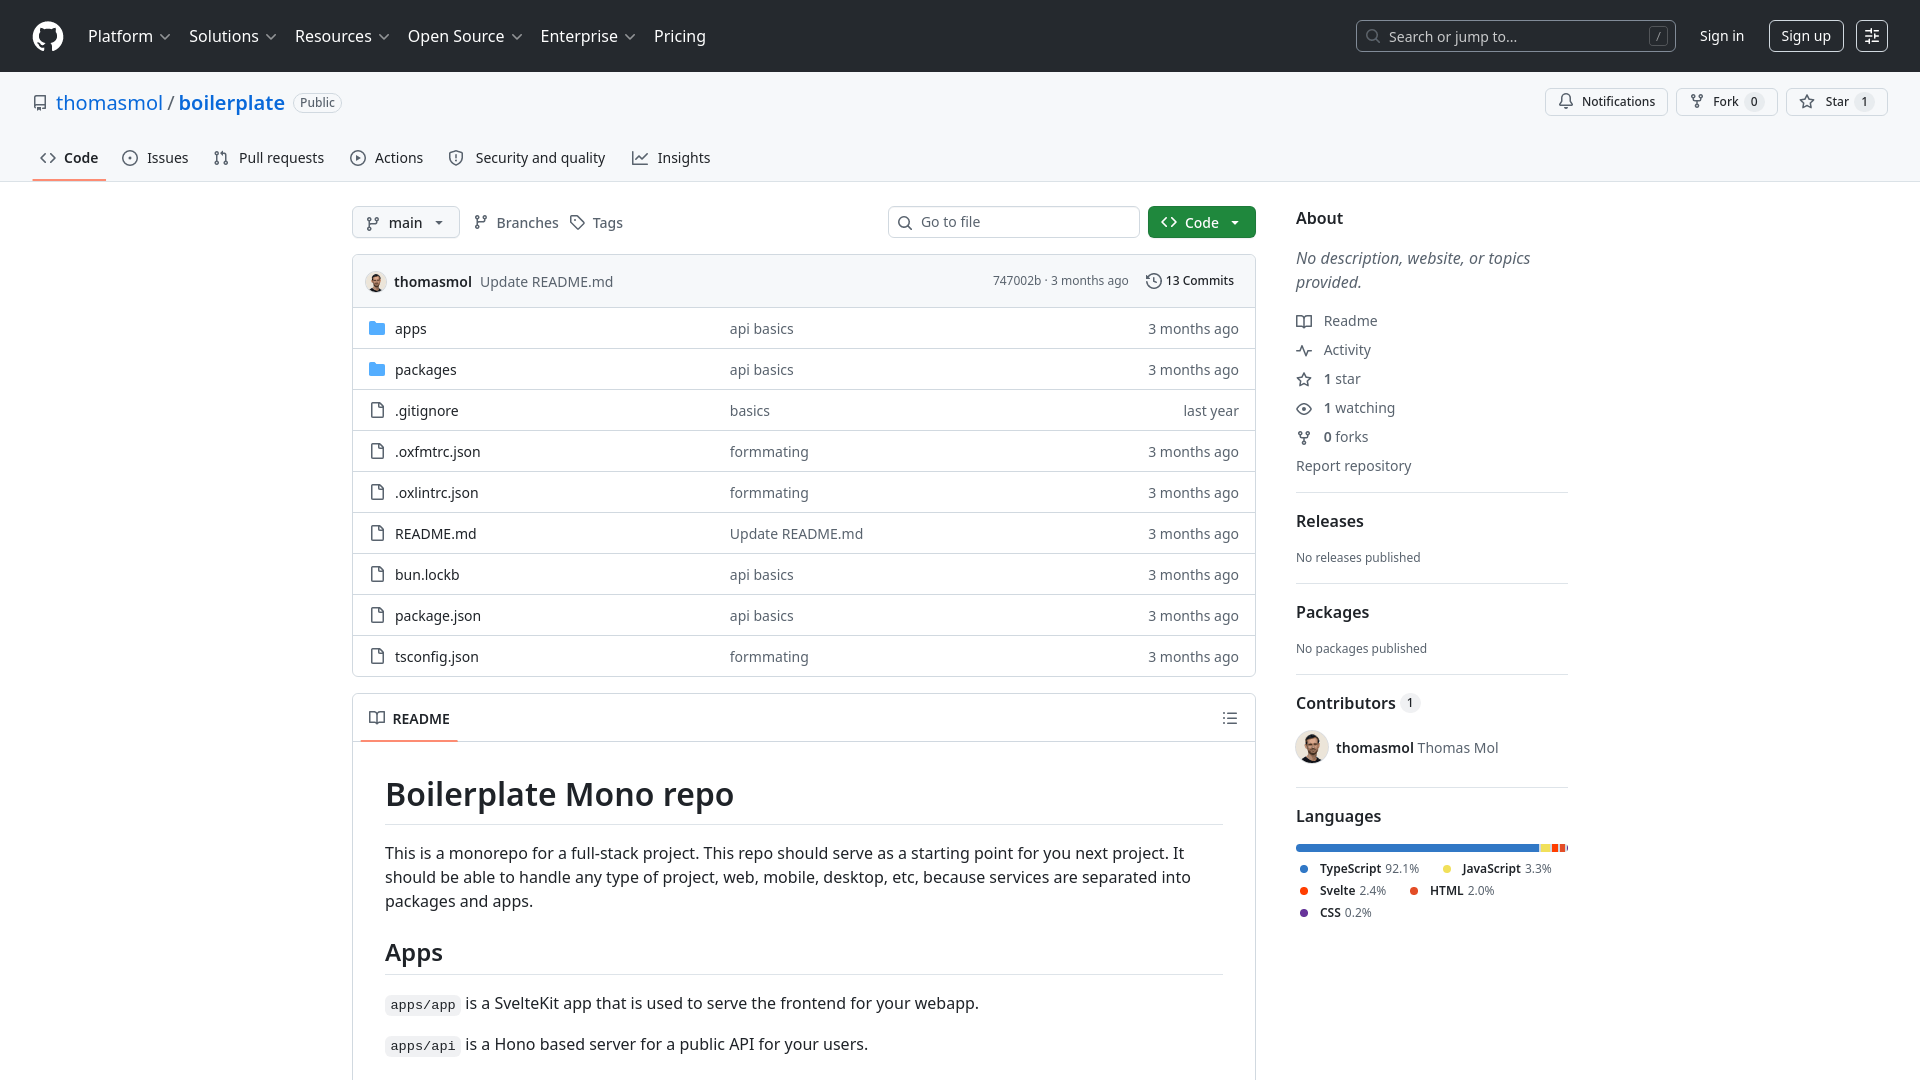Star the repository with Star button
Image resolution: width=1920 pixels, height=1080 pixels.
click(1836, 102)
